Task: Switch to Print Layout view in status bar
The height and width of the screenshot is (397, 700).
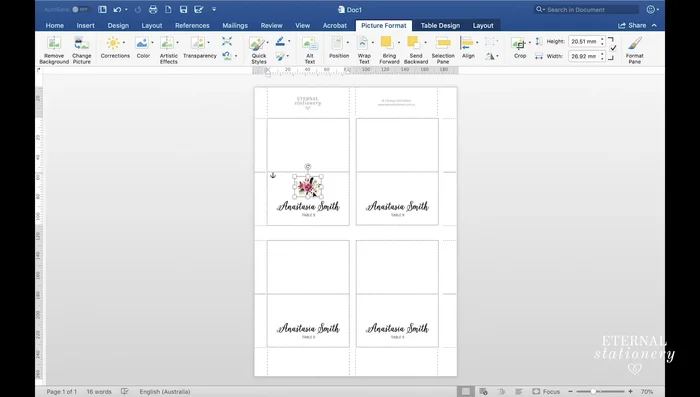Action: tap(466, 392)
